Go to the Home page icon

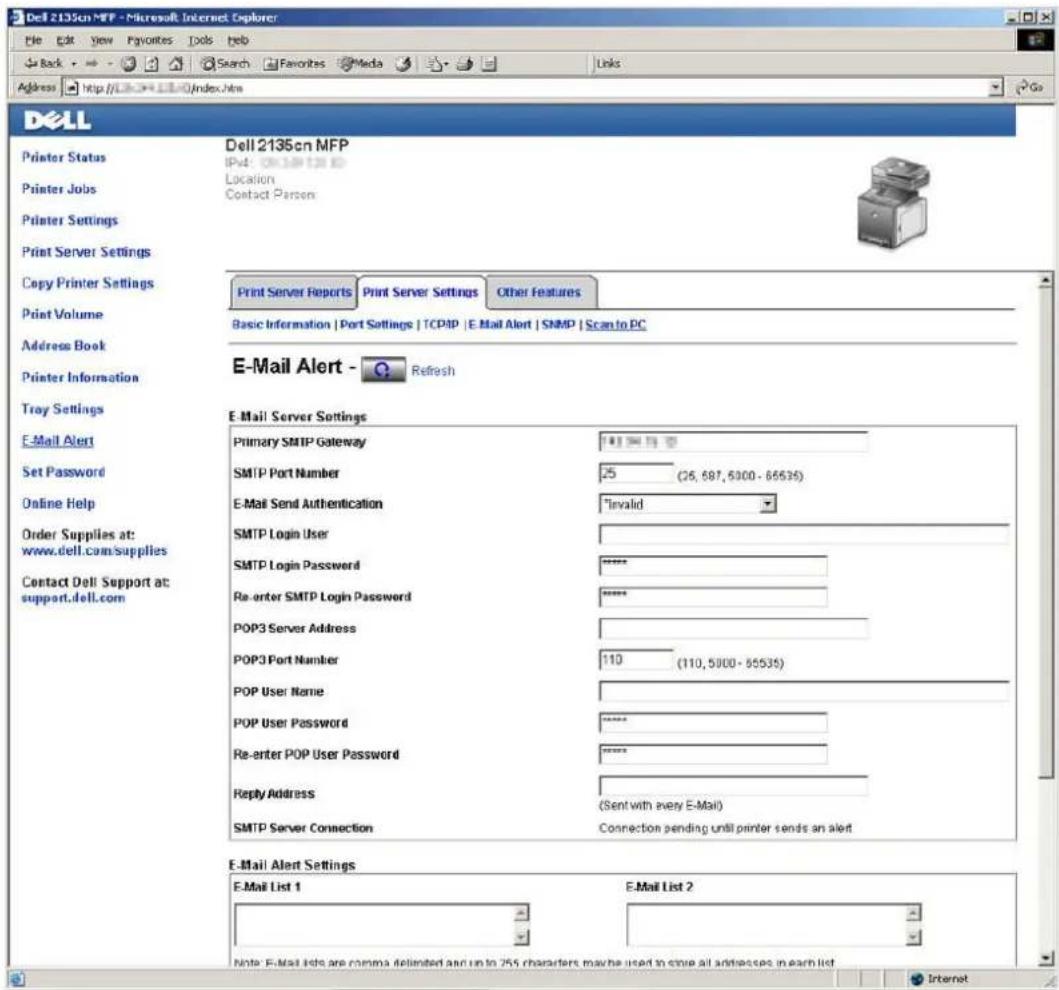pyautogui.click(x=176, y=63)
